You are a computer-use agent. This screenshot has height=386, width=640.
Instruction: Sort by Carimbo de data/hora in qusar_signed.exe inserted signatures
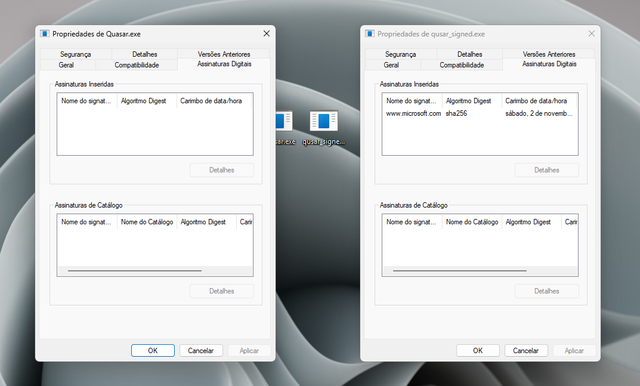pos(539,101)
